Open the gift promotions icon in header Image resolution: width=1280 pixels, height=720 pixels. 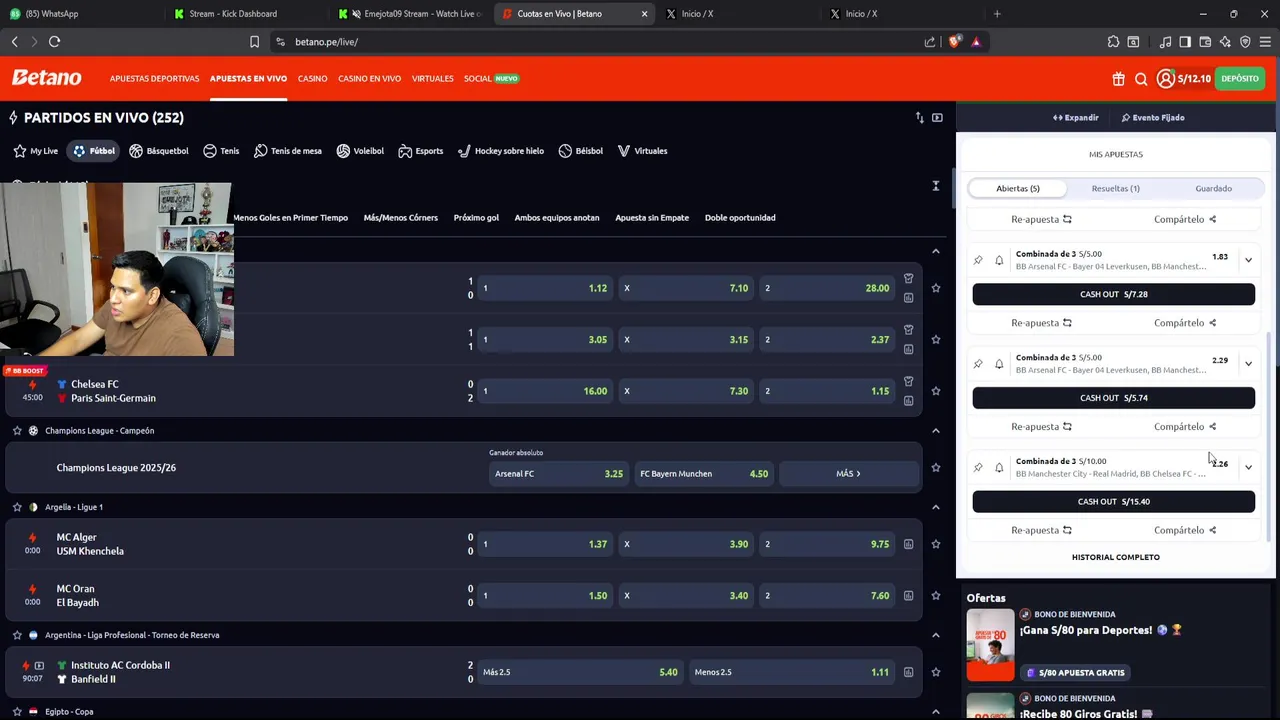1118,79
